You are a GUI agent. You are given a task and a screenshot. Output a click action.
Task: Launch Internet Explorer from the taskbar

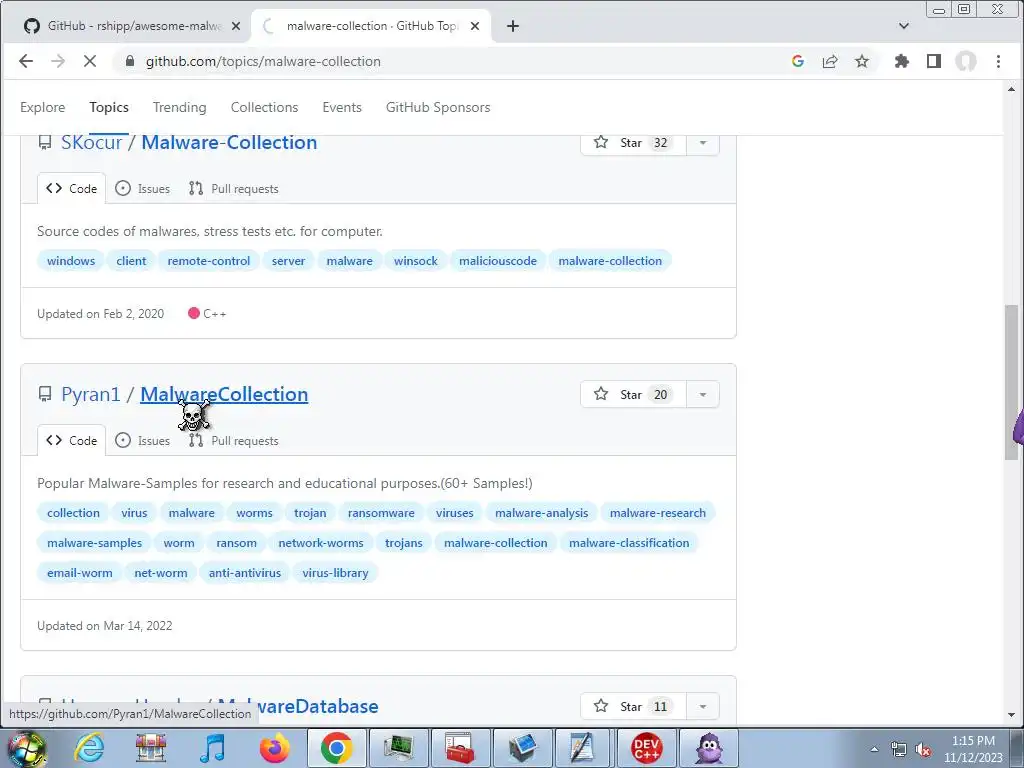pos(89,748)
